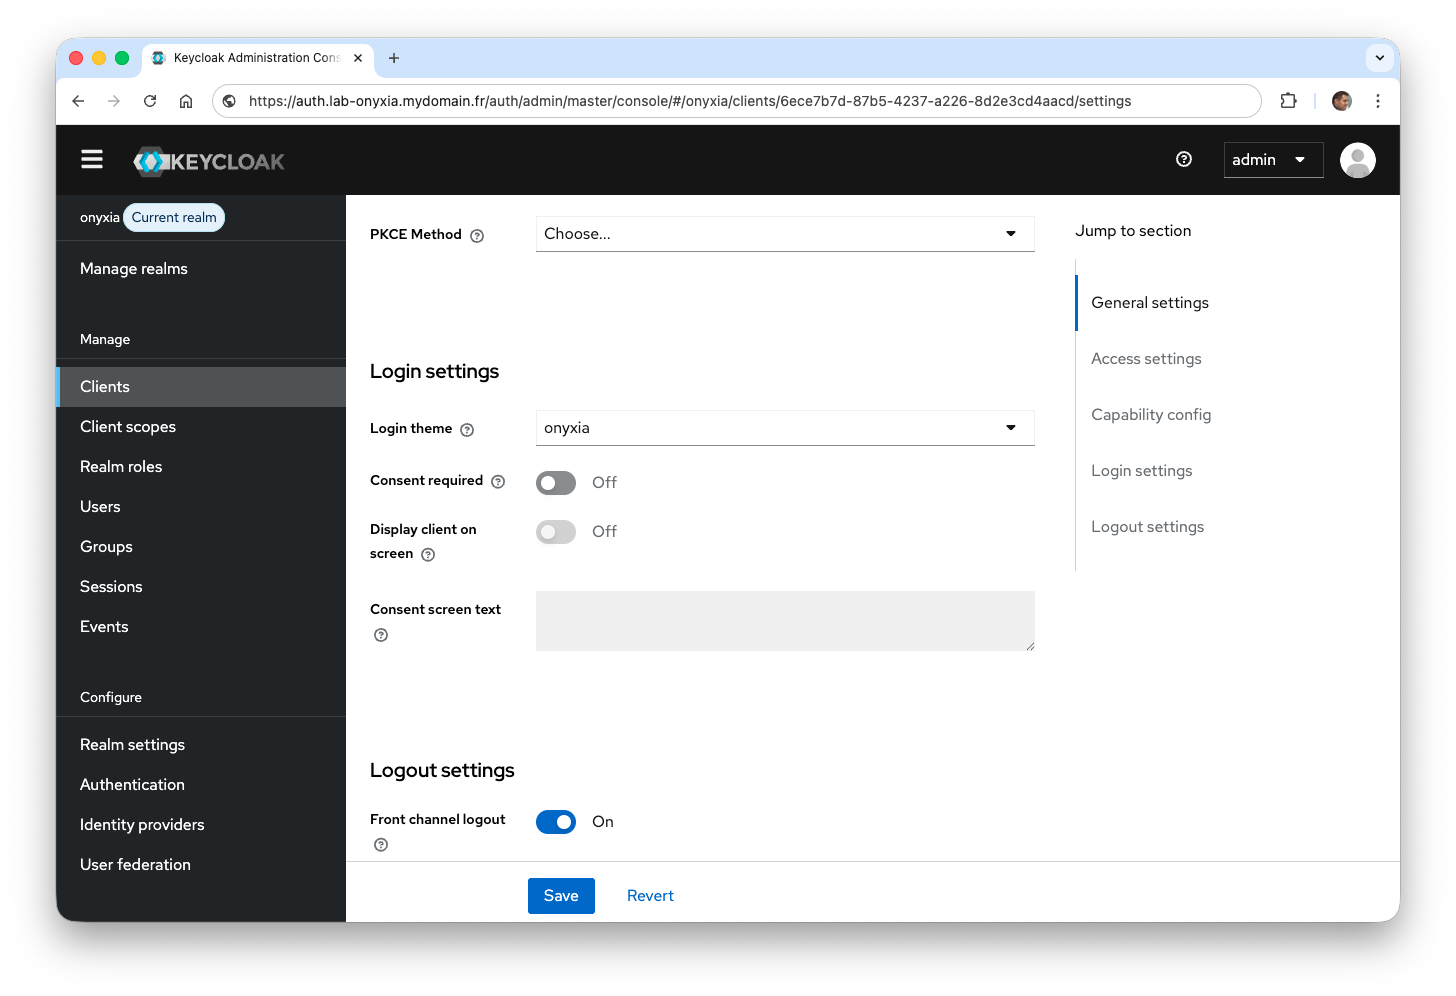Screen dimensions: 1456x996
Task: Click the help icon beside Login theme
Action: (x=467, y=429)
